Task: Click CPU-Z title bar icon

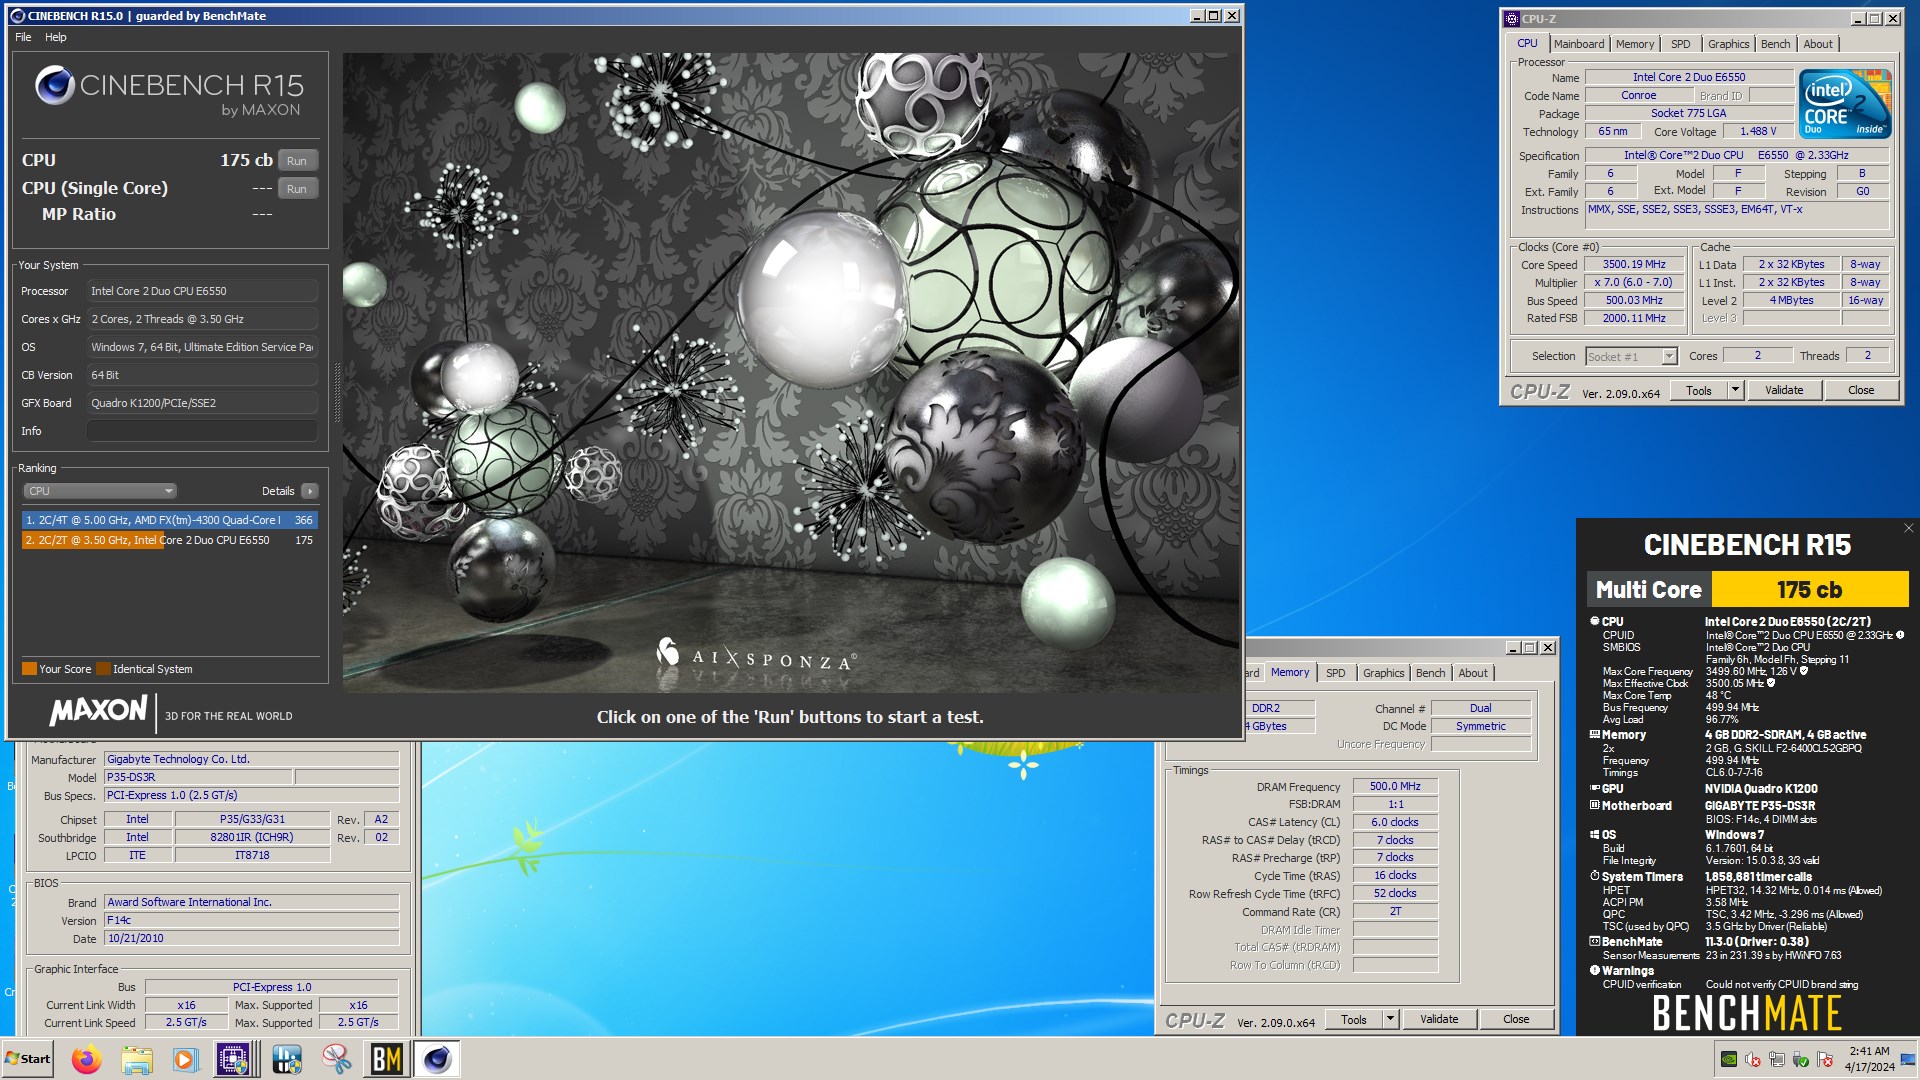Action: (1512, 19)
